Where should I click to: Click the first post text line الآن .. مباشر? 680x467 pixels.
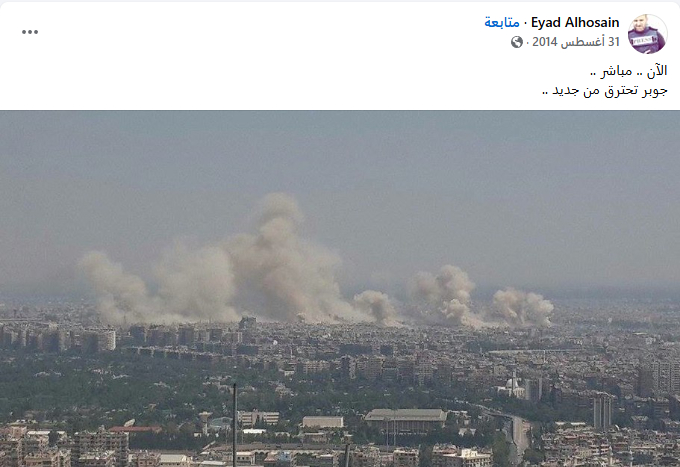point(629,71)
